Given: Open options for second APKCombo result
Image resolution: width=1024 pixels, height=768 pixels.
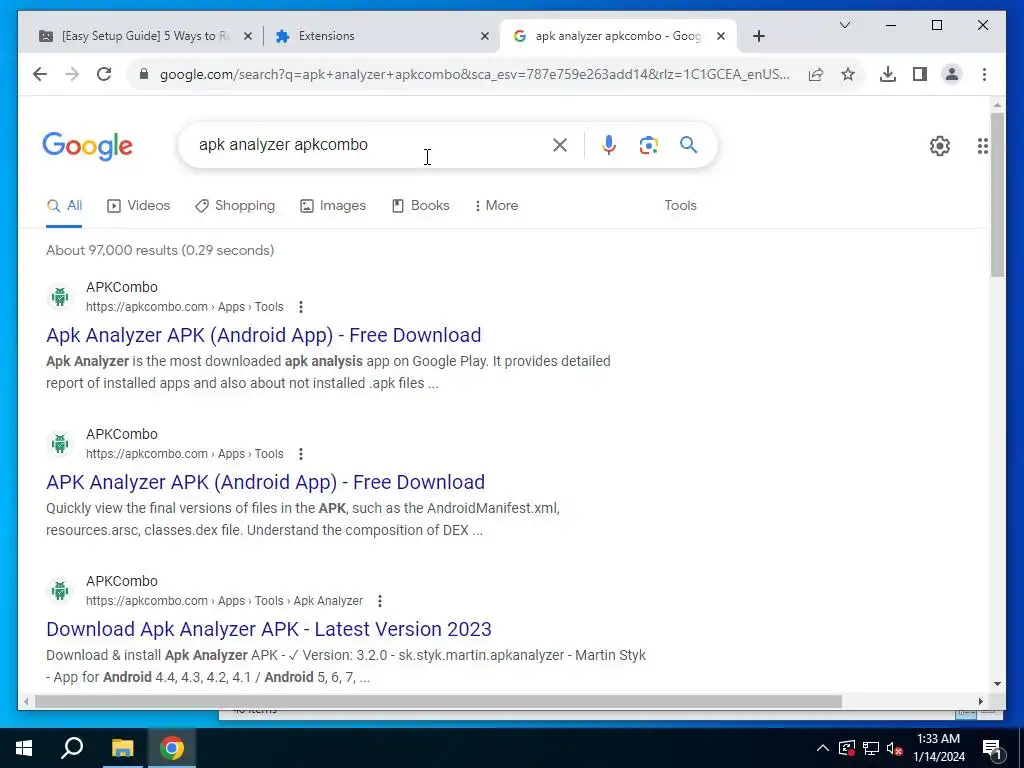Looking at the screenshot, I should point(300,454).
